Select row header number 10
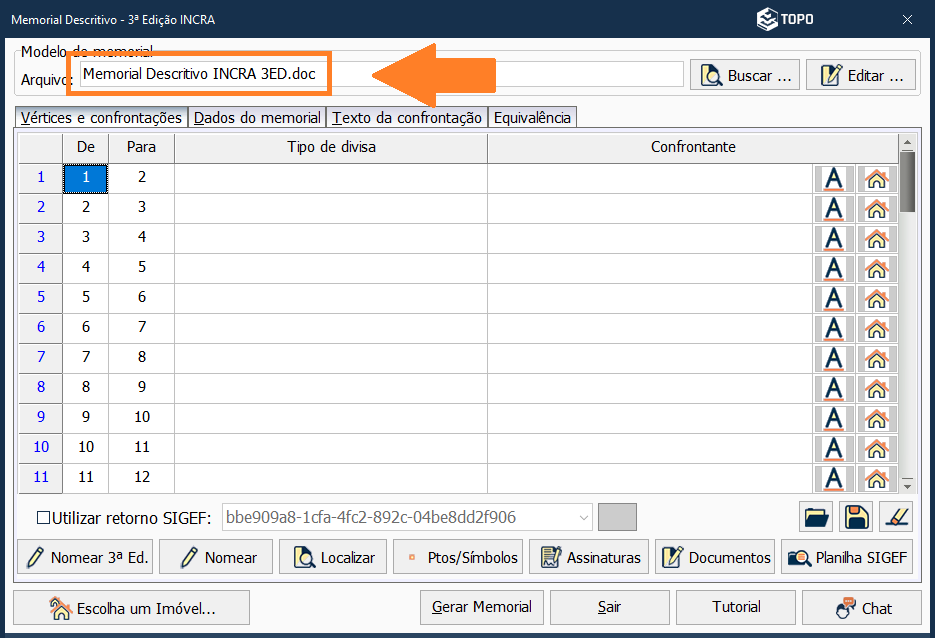 41,448
